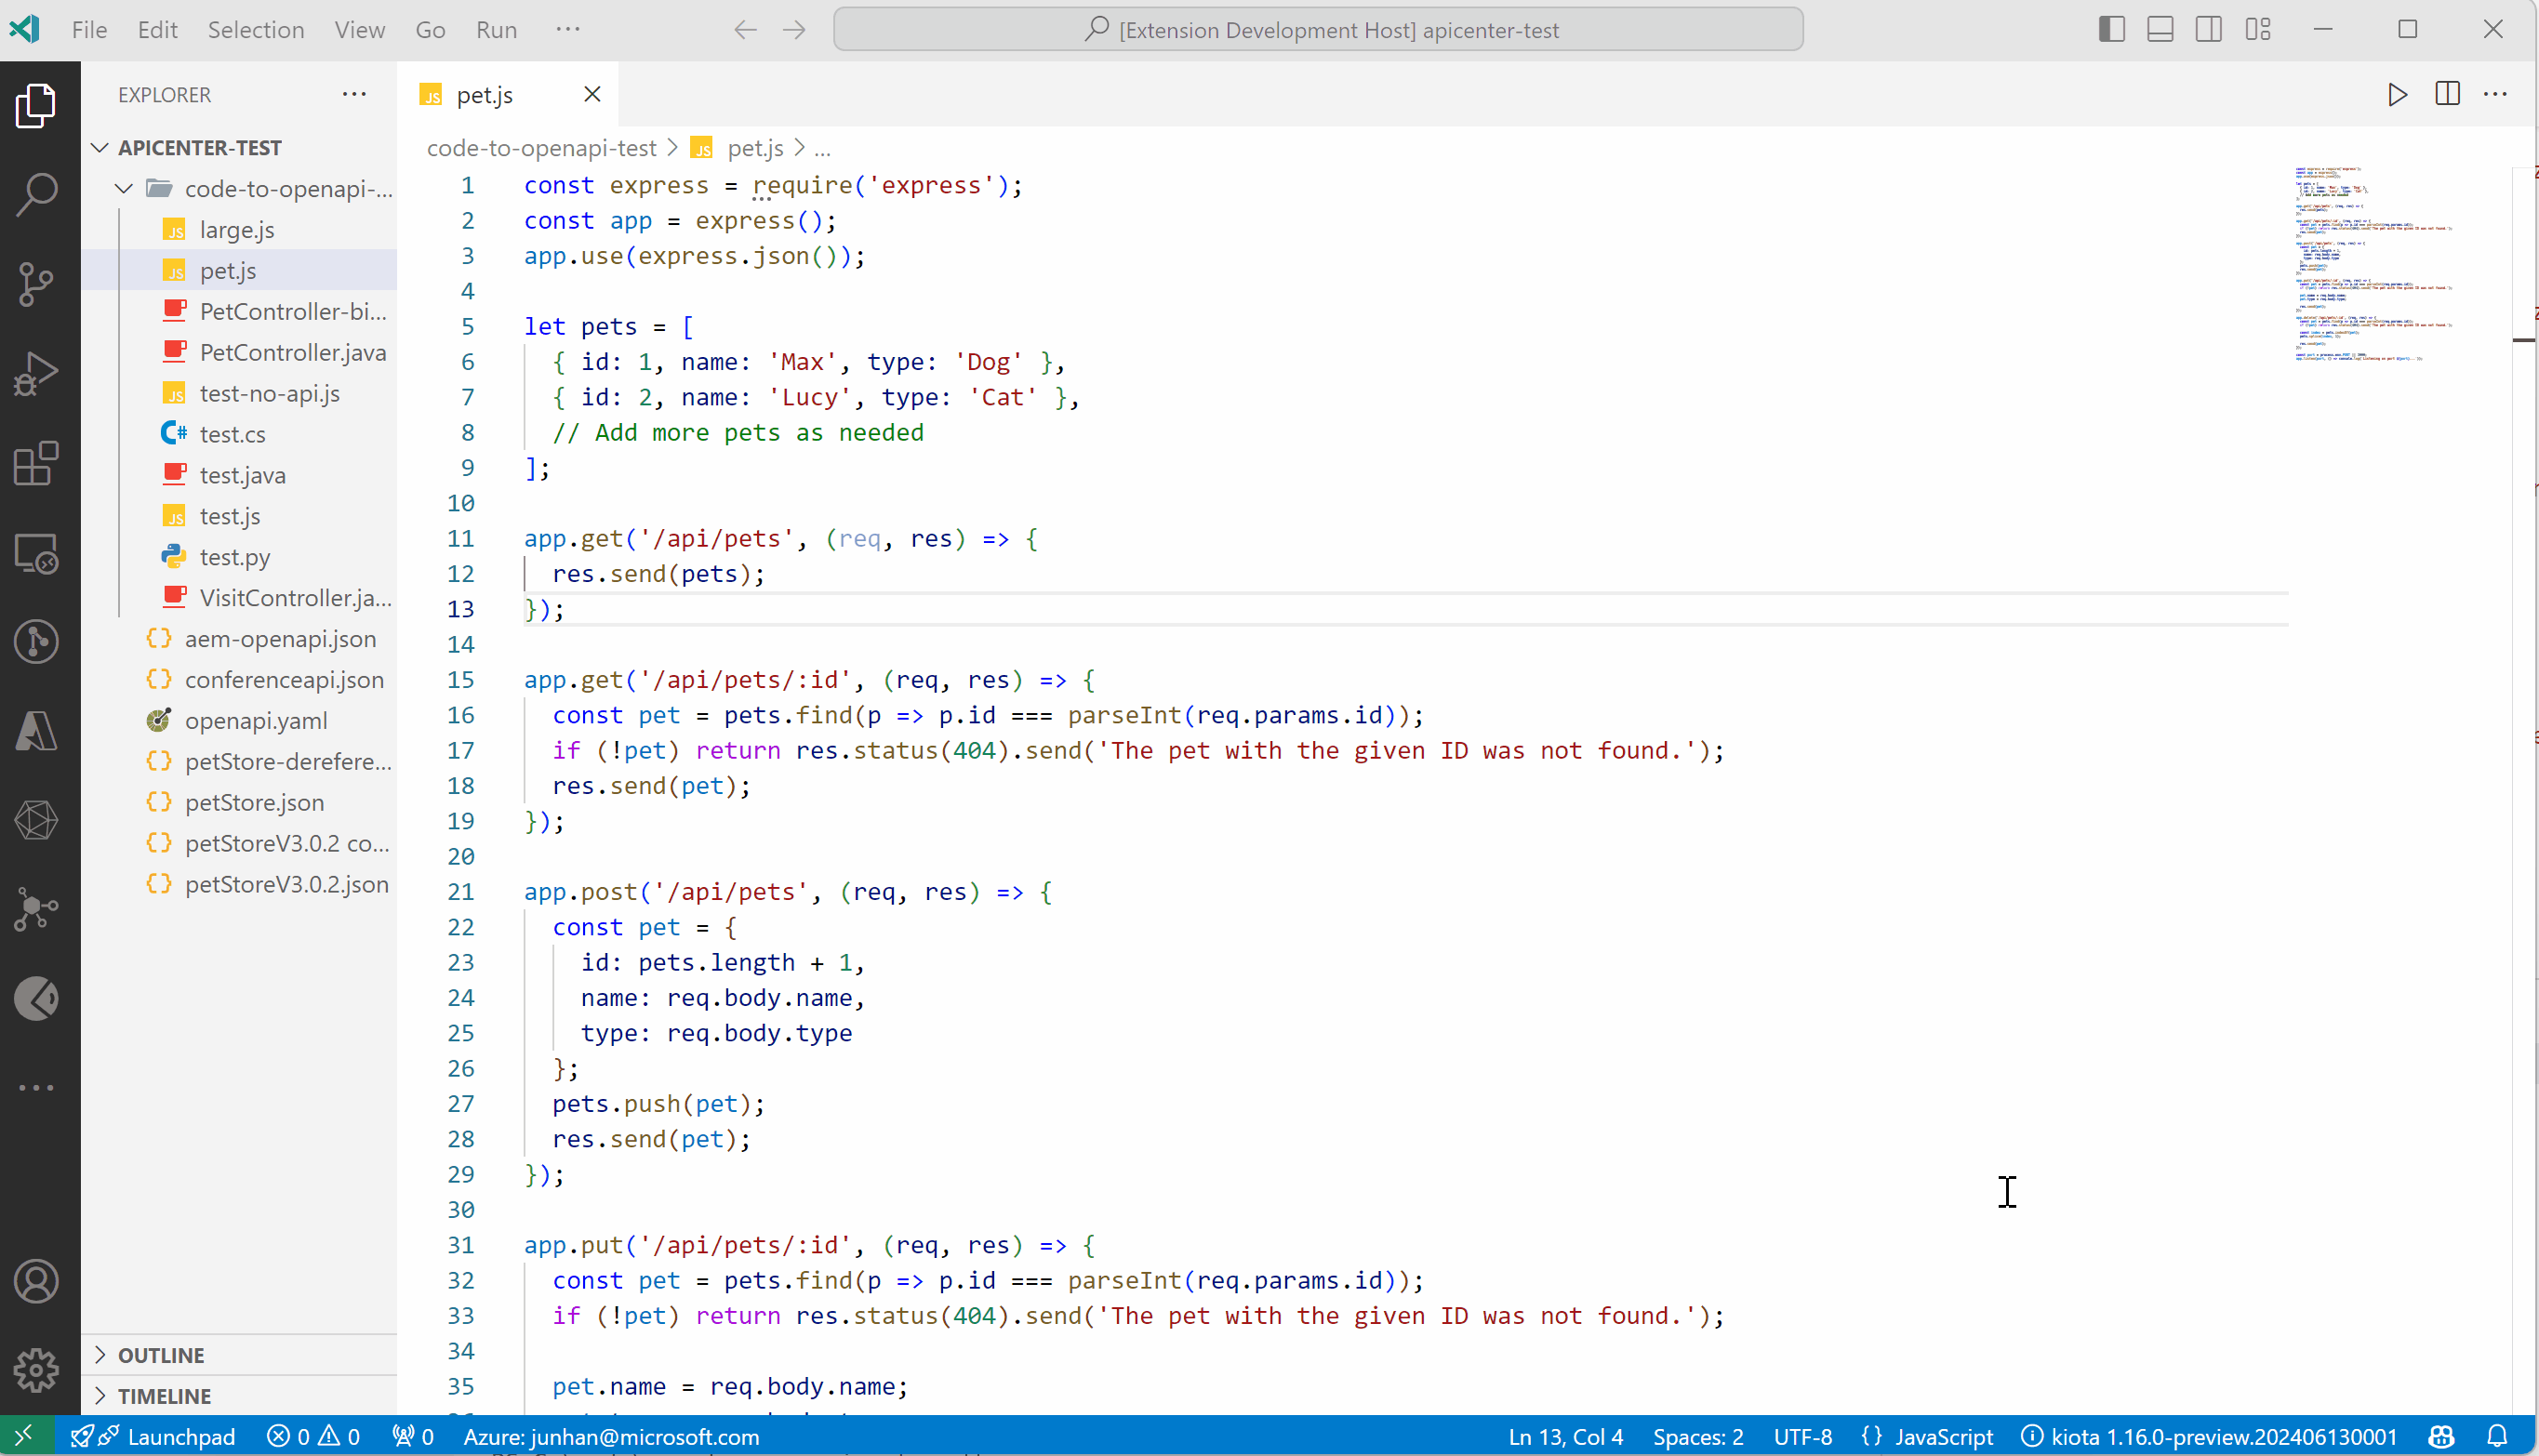Click the Azure account status entry

[611, 1436]
